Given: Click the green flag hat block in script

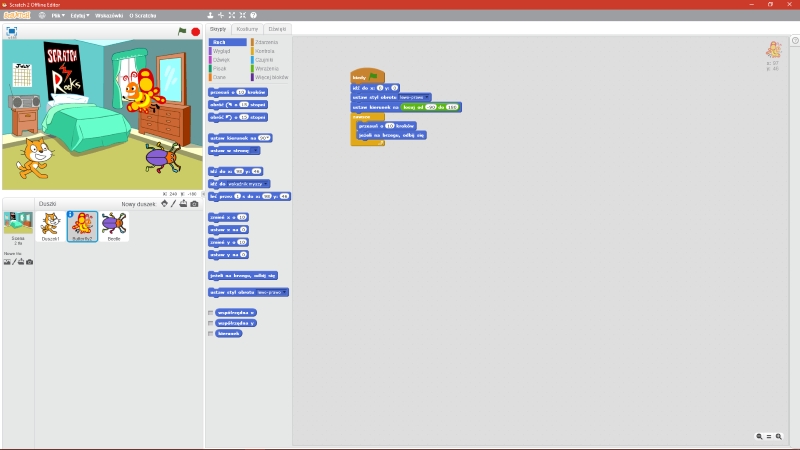Looking at the screenshot, I should click(x=367, y=76).
